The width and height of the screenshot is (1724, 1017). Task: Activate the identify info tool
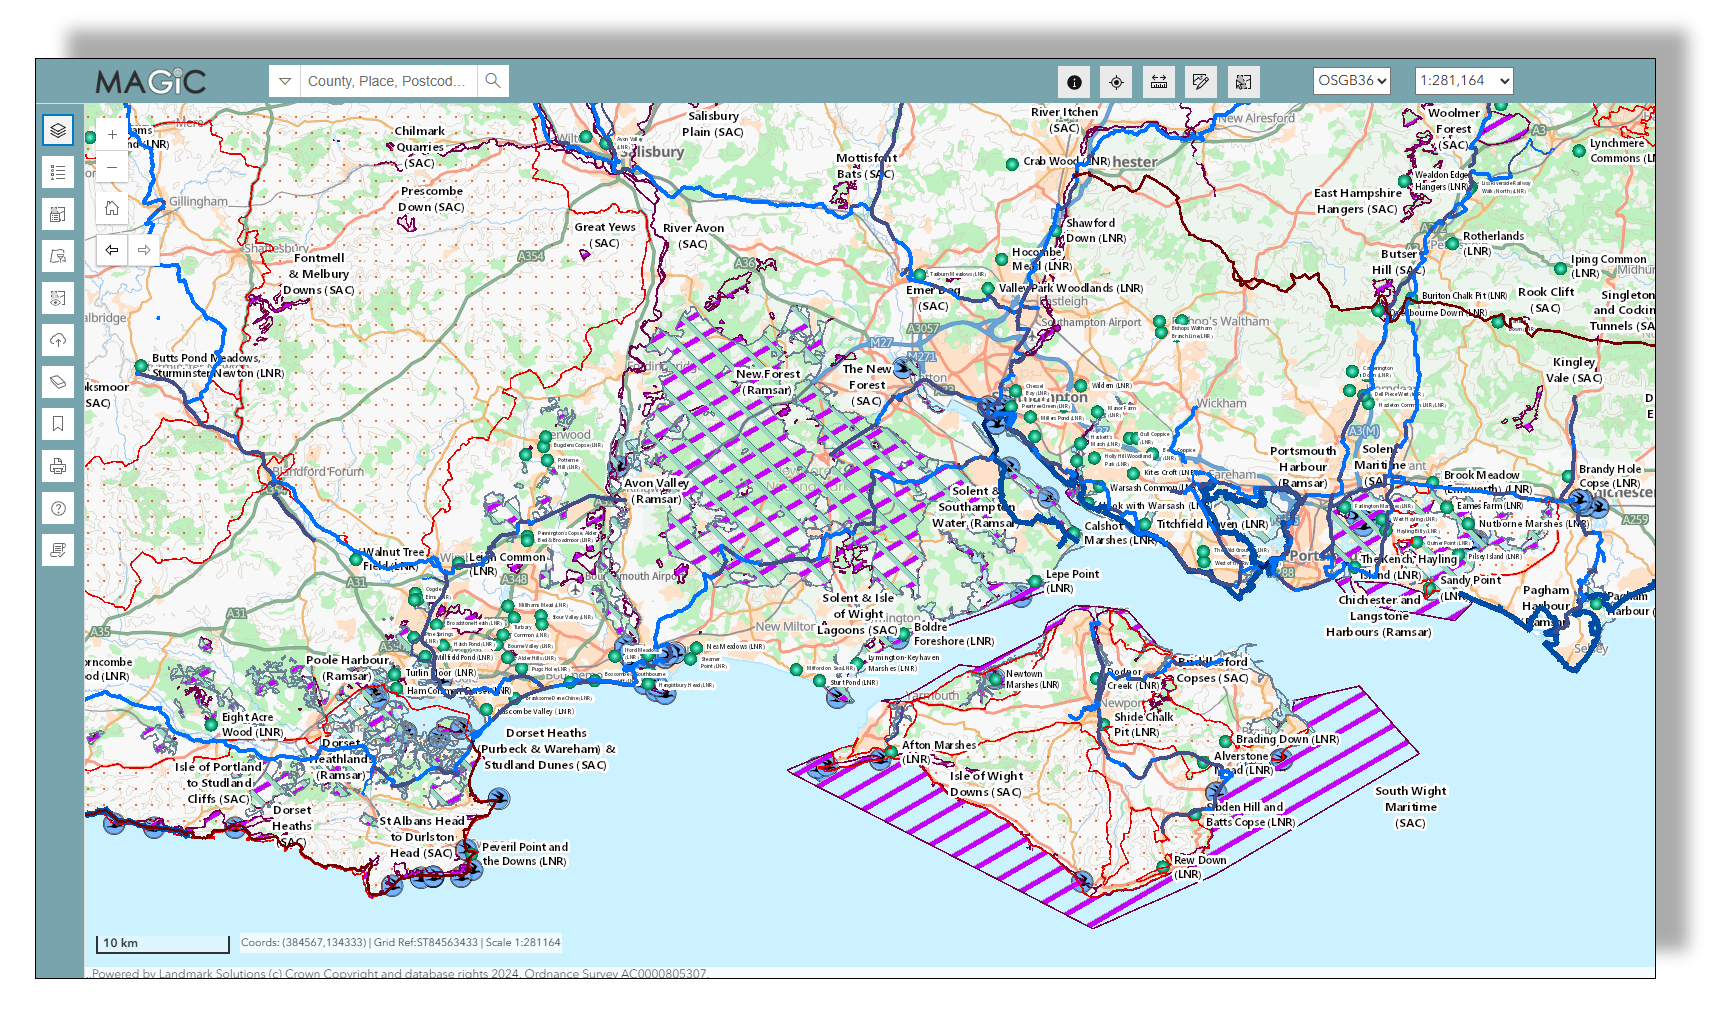(1074, 82)
